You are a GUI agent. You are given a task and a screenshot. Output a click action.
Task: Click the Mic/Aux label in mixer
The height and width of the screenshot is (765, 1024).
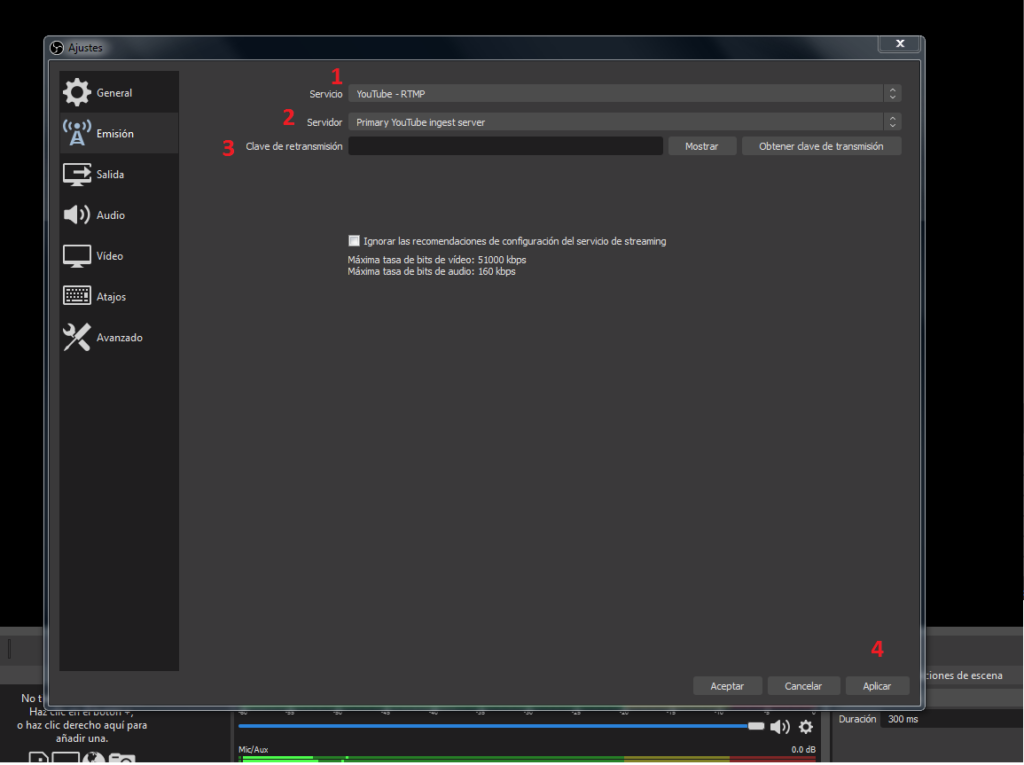coord(253,749)
